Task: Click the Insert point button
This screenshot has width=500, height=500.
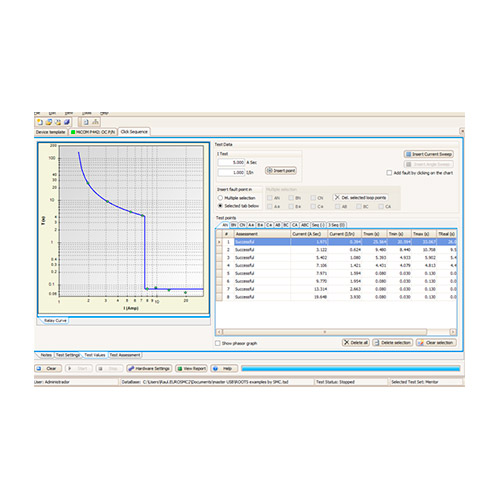Action: pos(281,171)
